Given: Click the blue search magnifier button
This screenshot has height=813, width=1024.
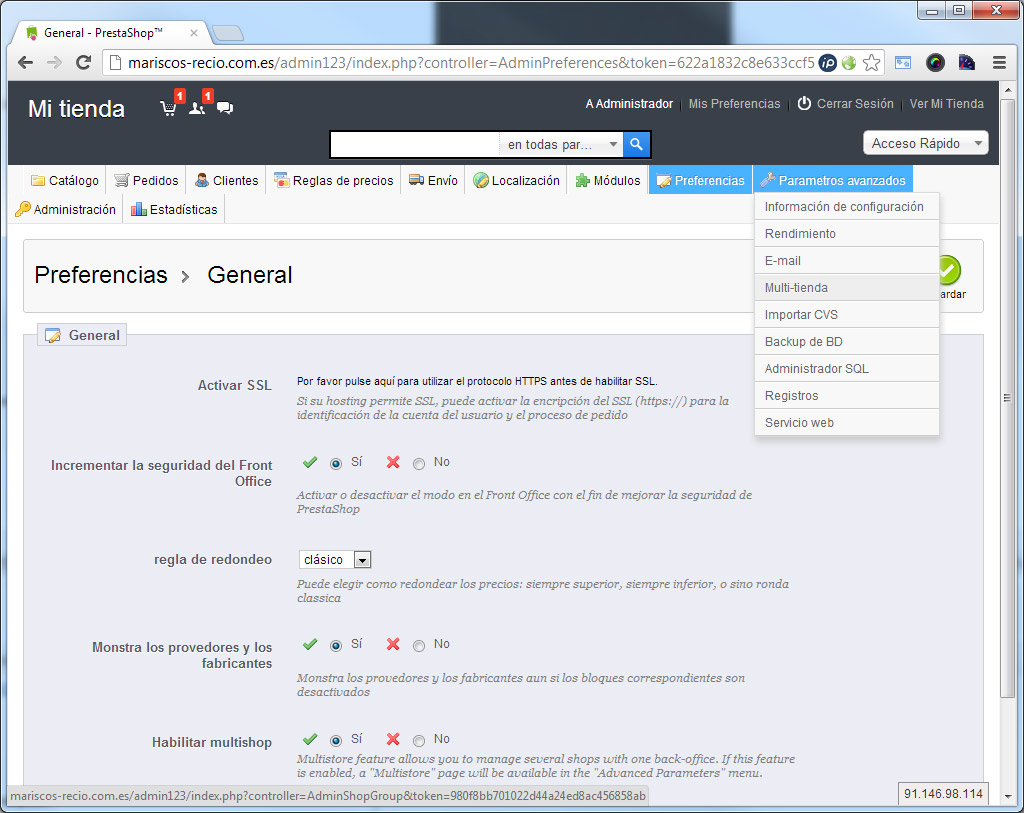Looking at the screenshot, I should [x=636, y=144].
